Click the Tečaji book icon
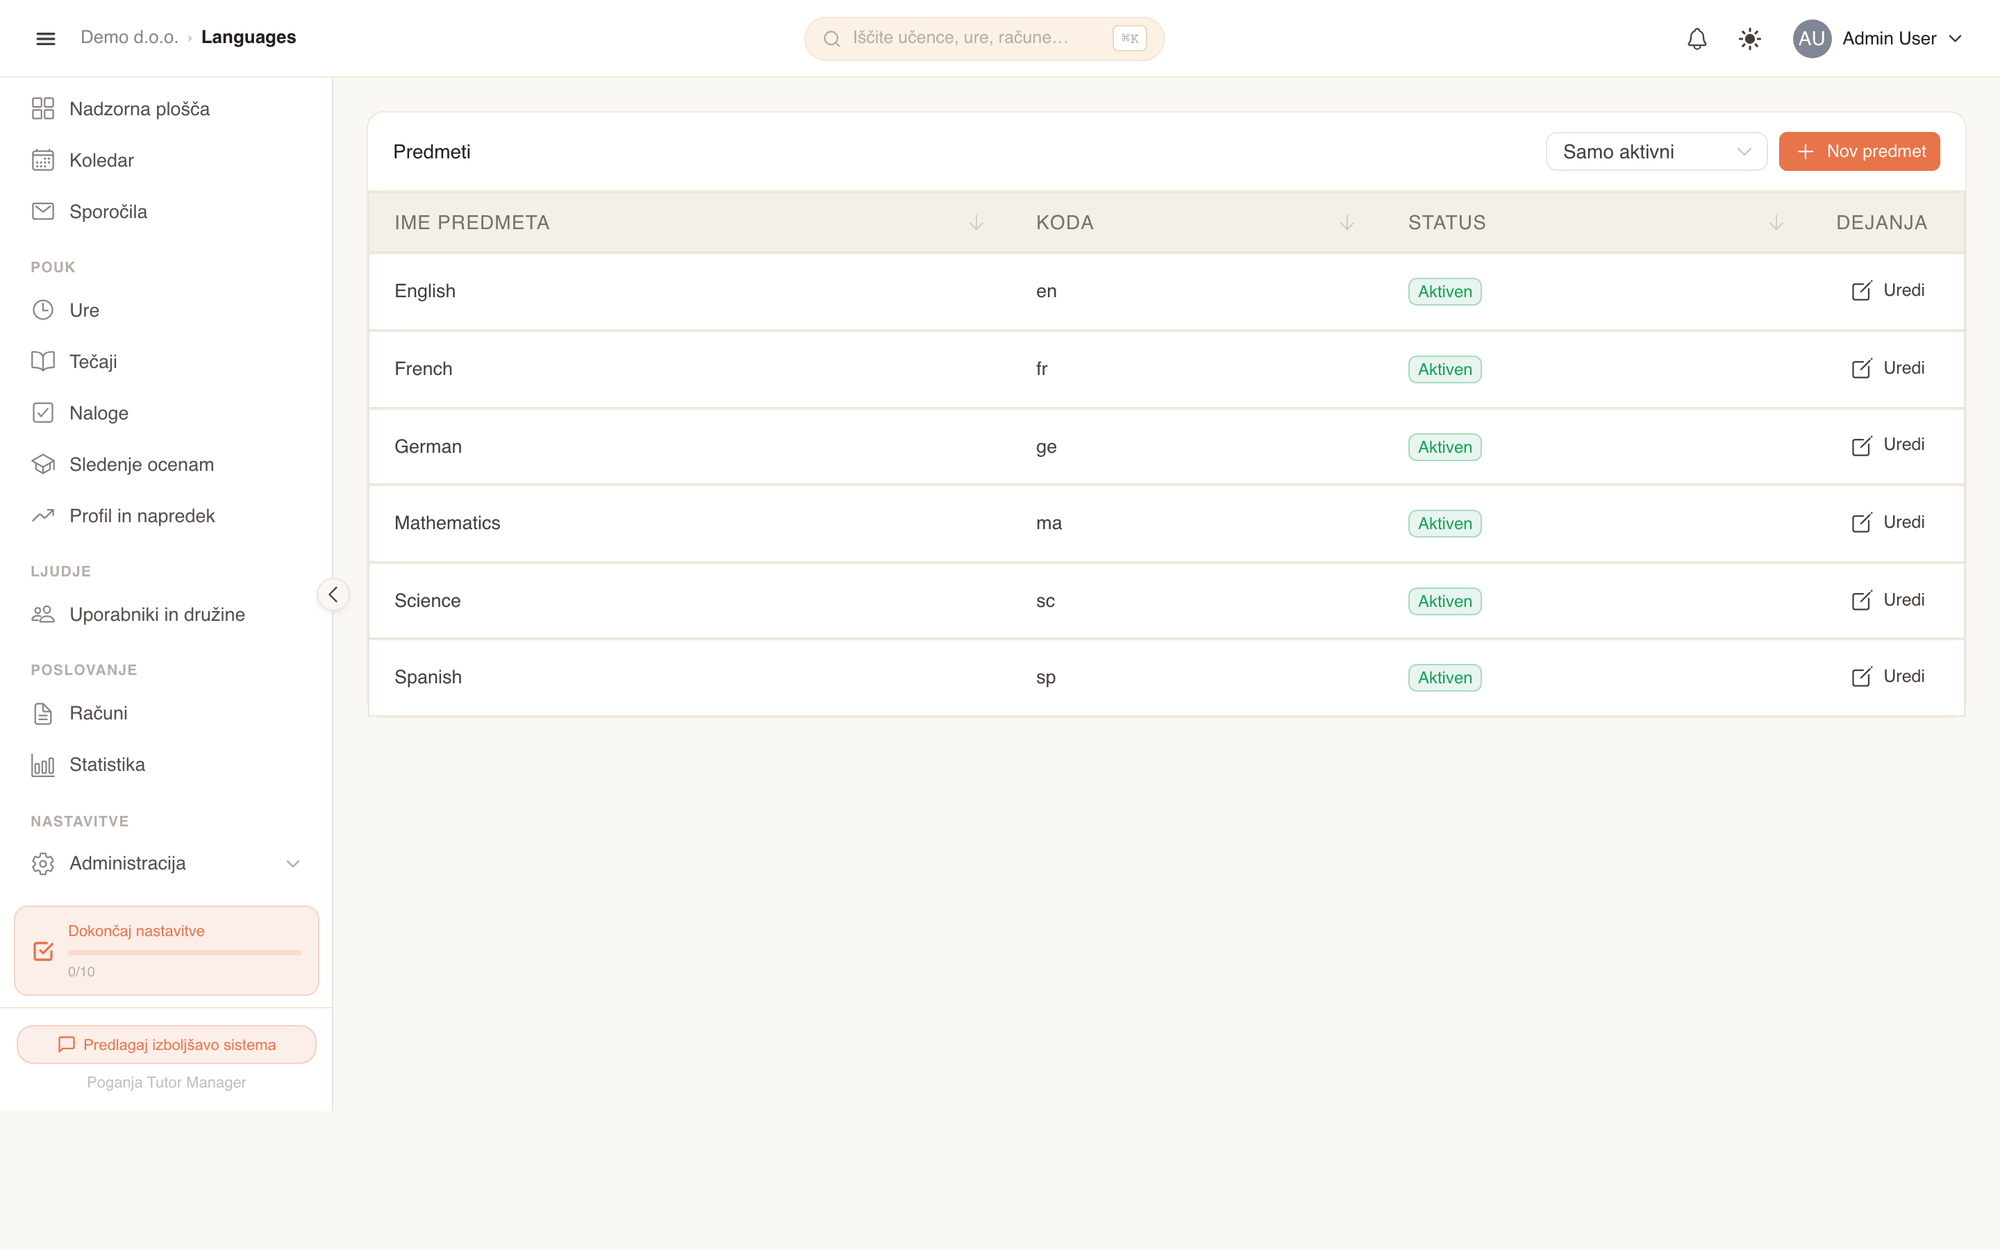 coord(43,361)
